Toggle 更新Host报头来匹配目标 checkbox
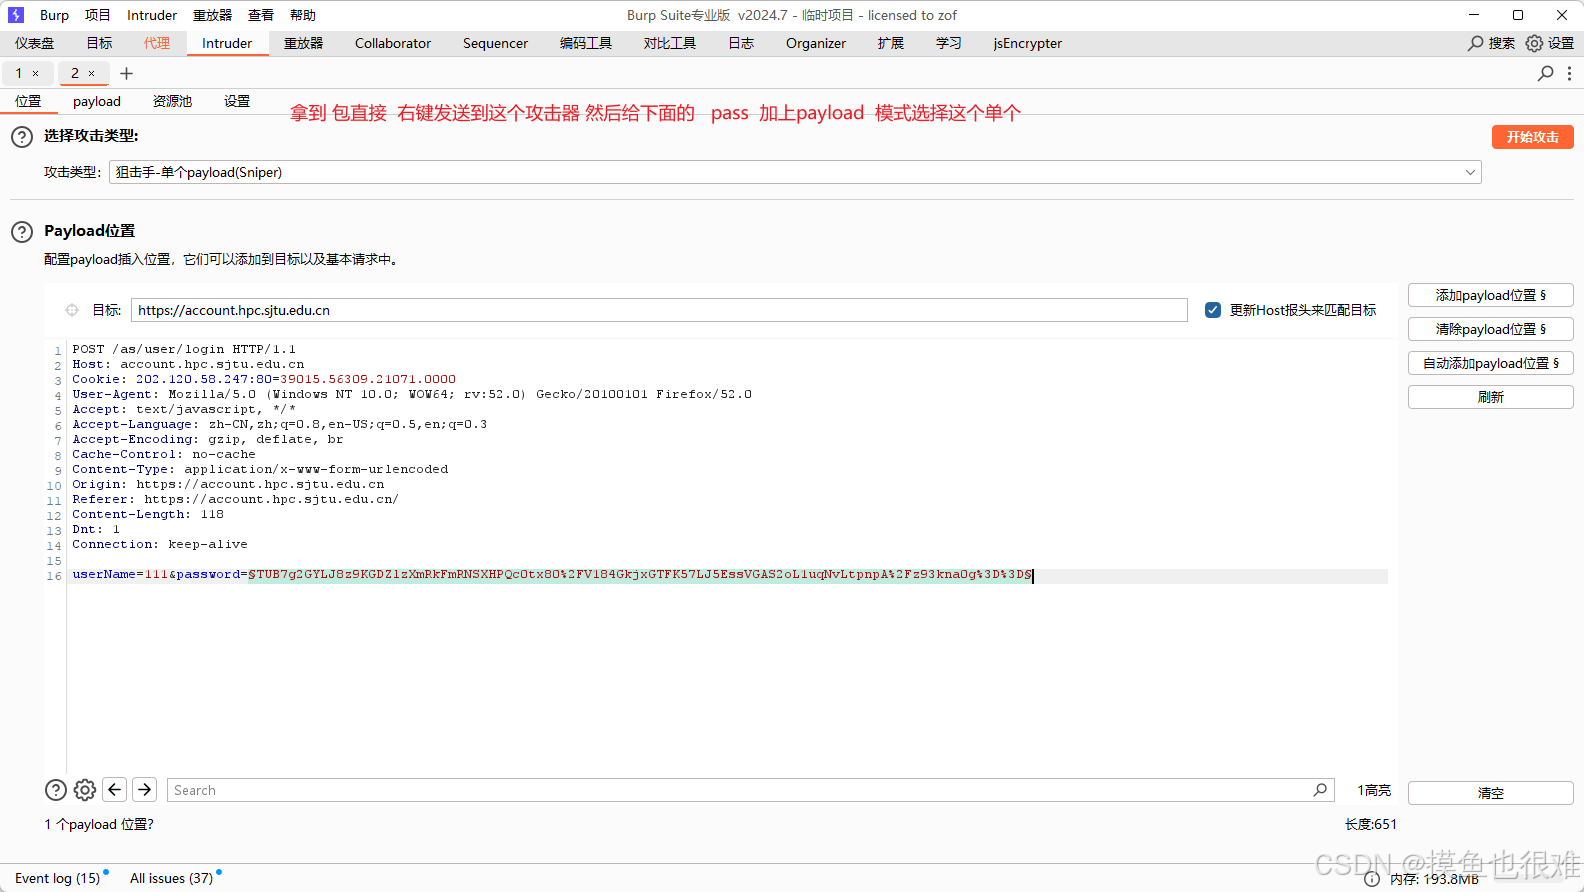This screenshot has height=892, width=1584. point(1213,310)
